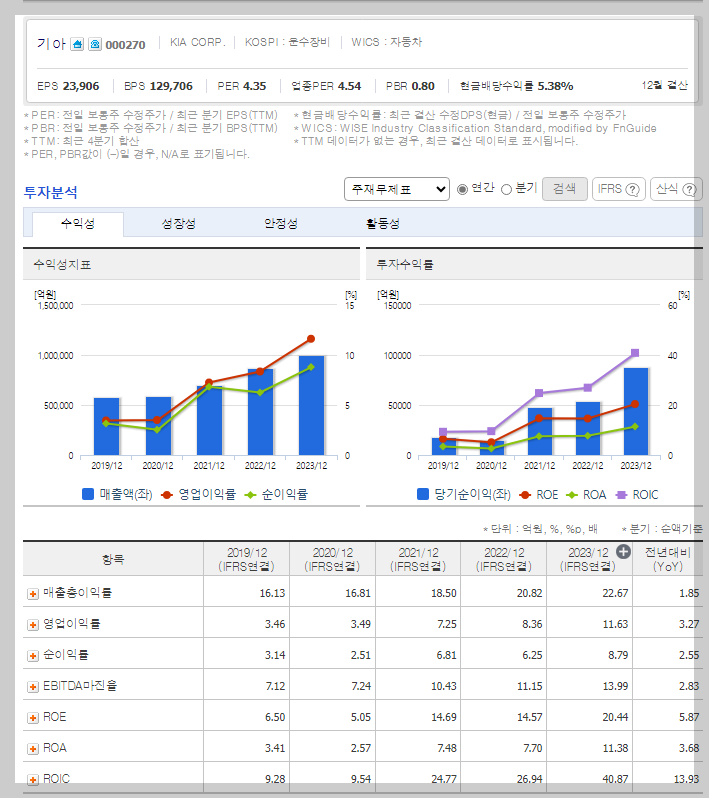Toggle 매출액(좌) legend swatch
The height and width of the screenshot is (798, 709).
click(x=88, y=494)
